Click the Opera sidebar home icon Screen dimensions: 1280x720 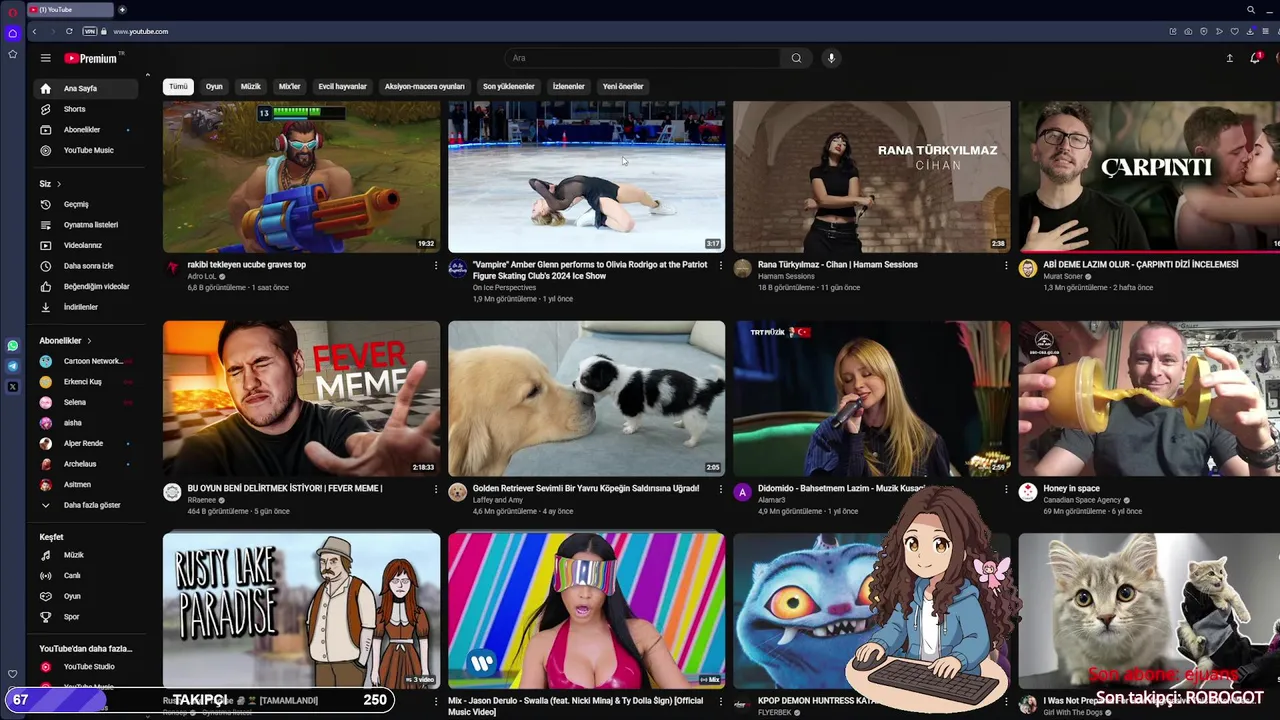[12, 33]
